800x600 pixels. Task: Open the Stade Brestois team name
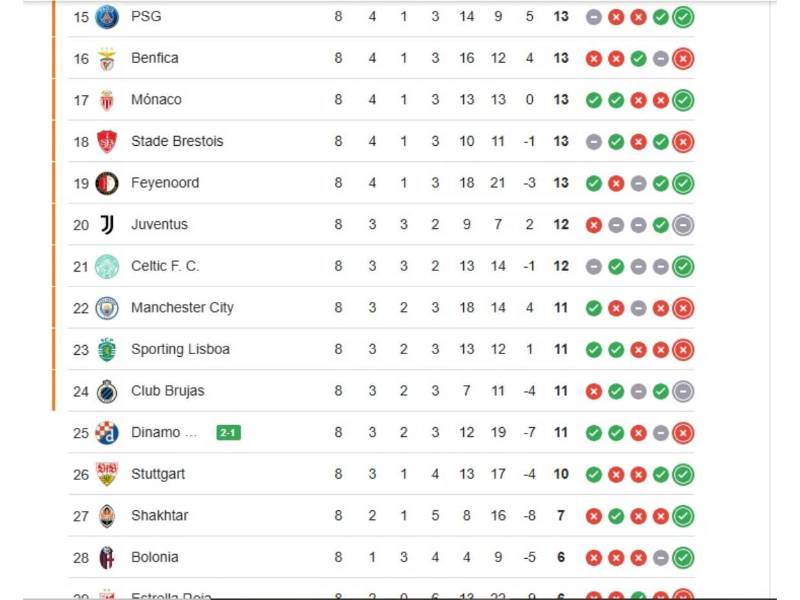click(x=177, y=141)
